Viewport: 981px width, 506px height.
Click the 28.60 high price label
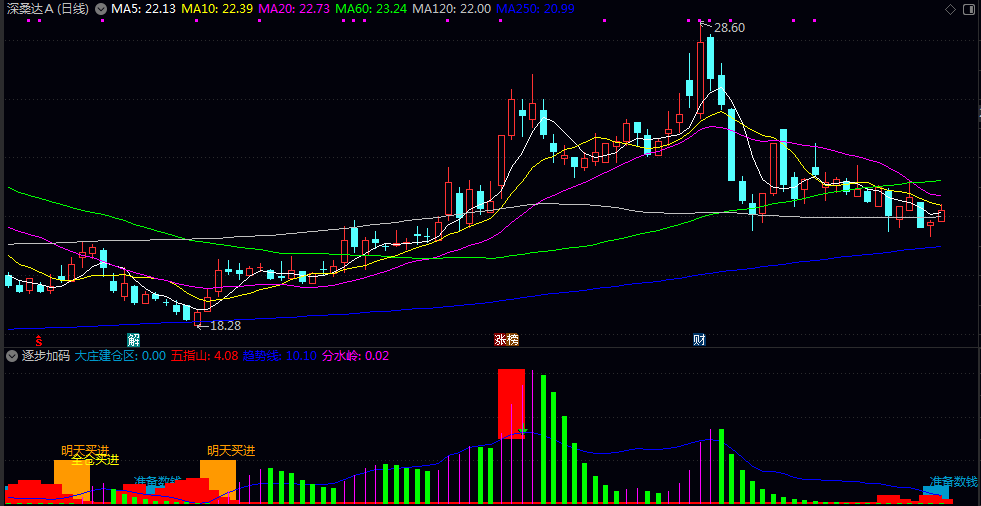pos(729,28)
